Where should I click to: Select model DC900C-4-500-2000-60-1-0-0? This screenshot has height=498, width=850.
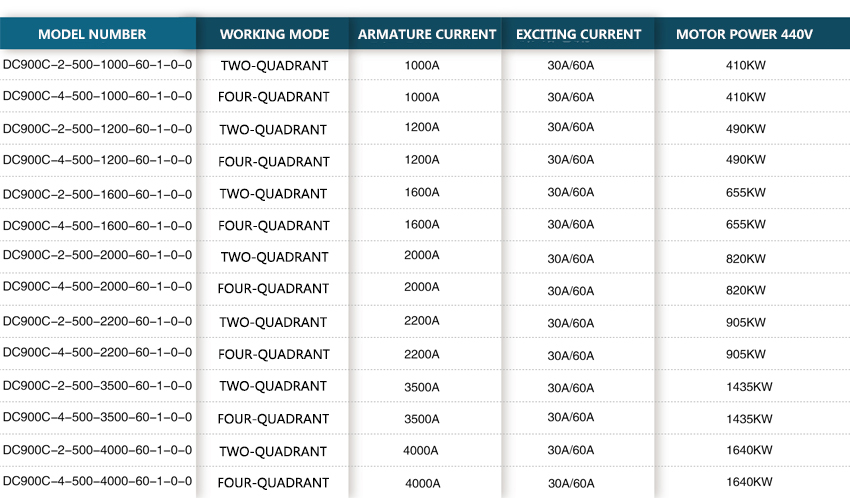pos(97,287)
